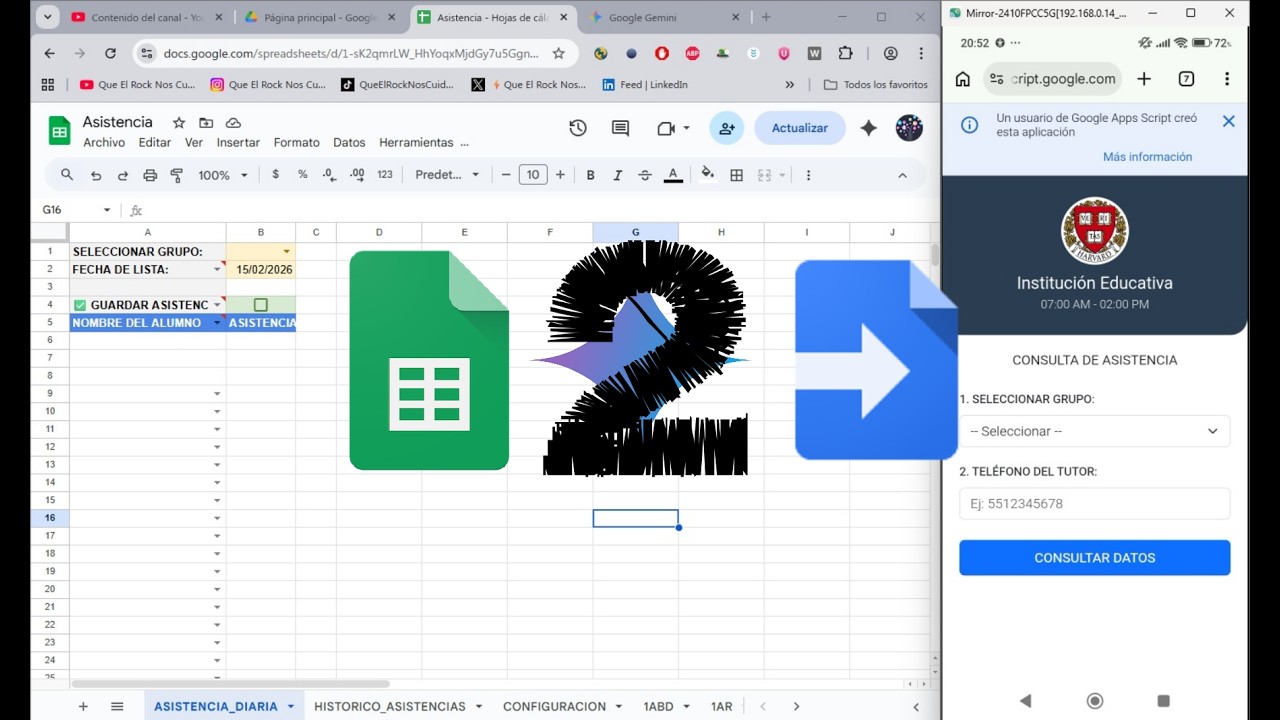Viewport: 1280px width, 720px height.
Task: Undo the last action
Action: pos(96,175)
